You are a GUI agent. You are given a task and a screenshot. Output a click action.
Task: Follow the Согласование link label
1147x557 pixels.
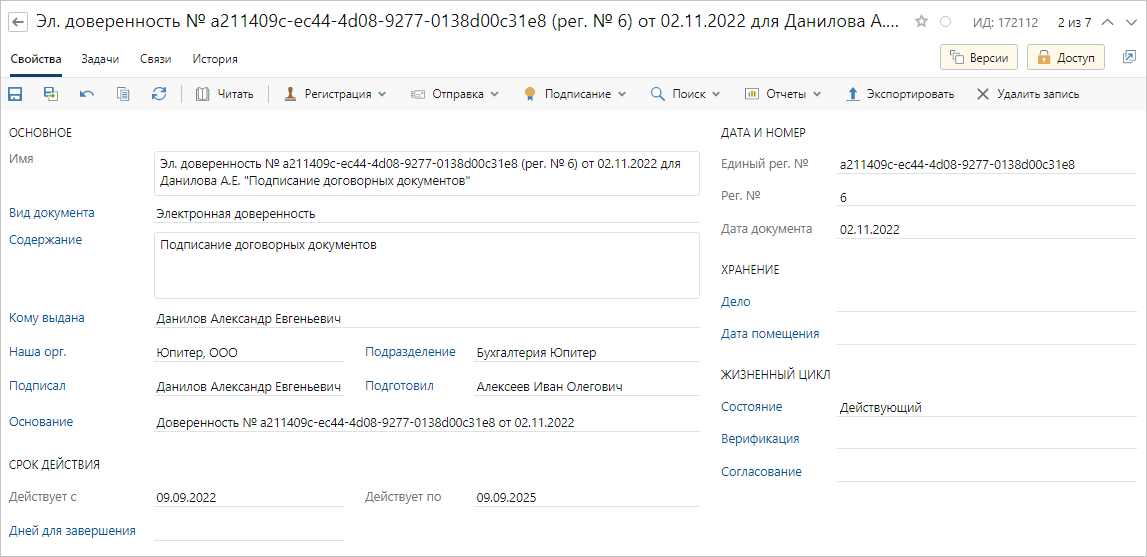761,471
